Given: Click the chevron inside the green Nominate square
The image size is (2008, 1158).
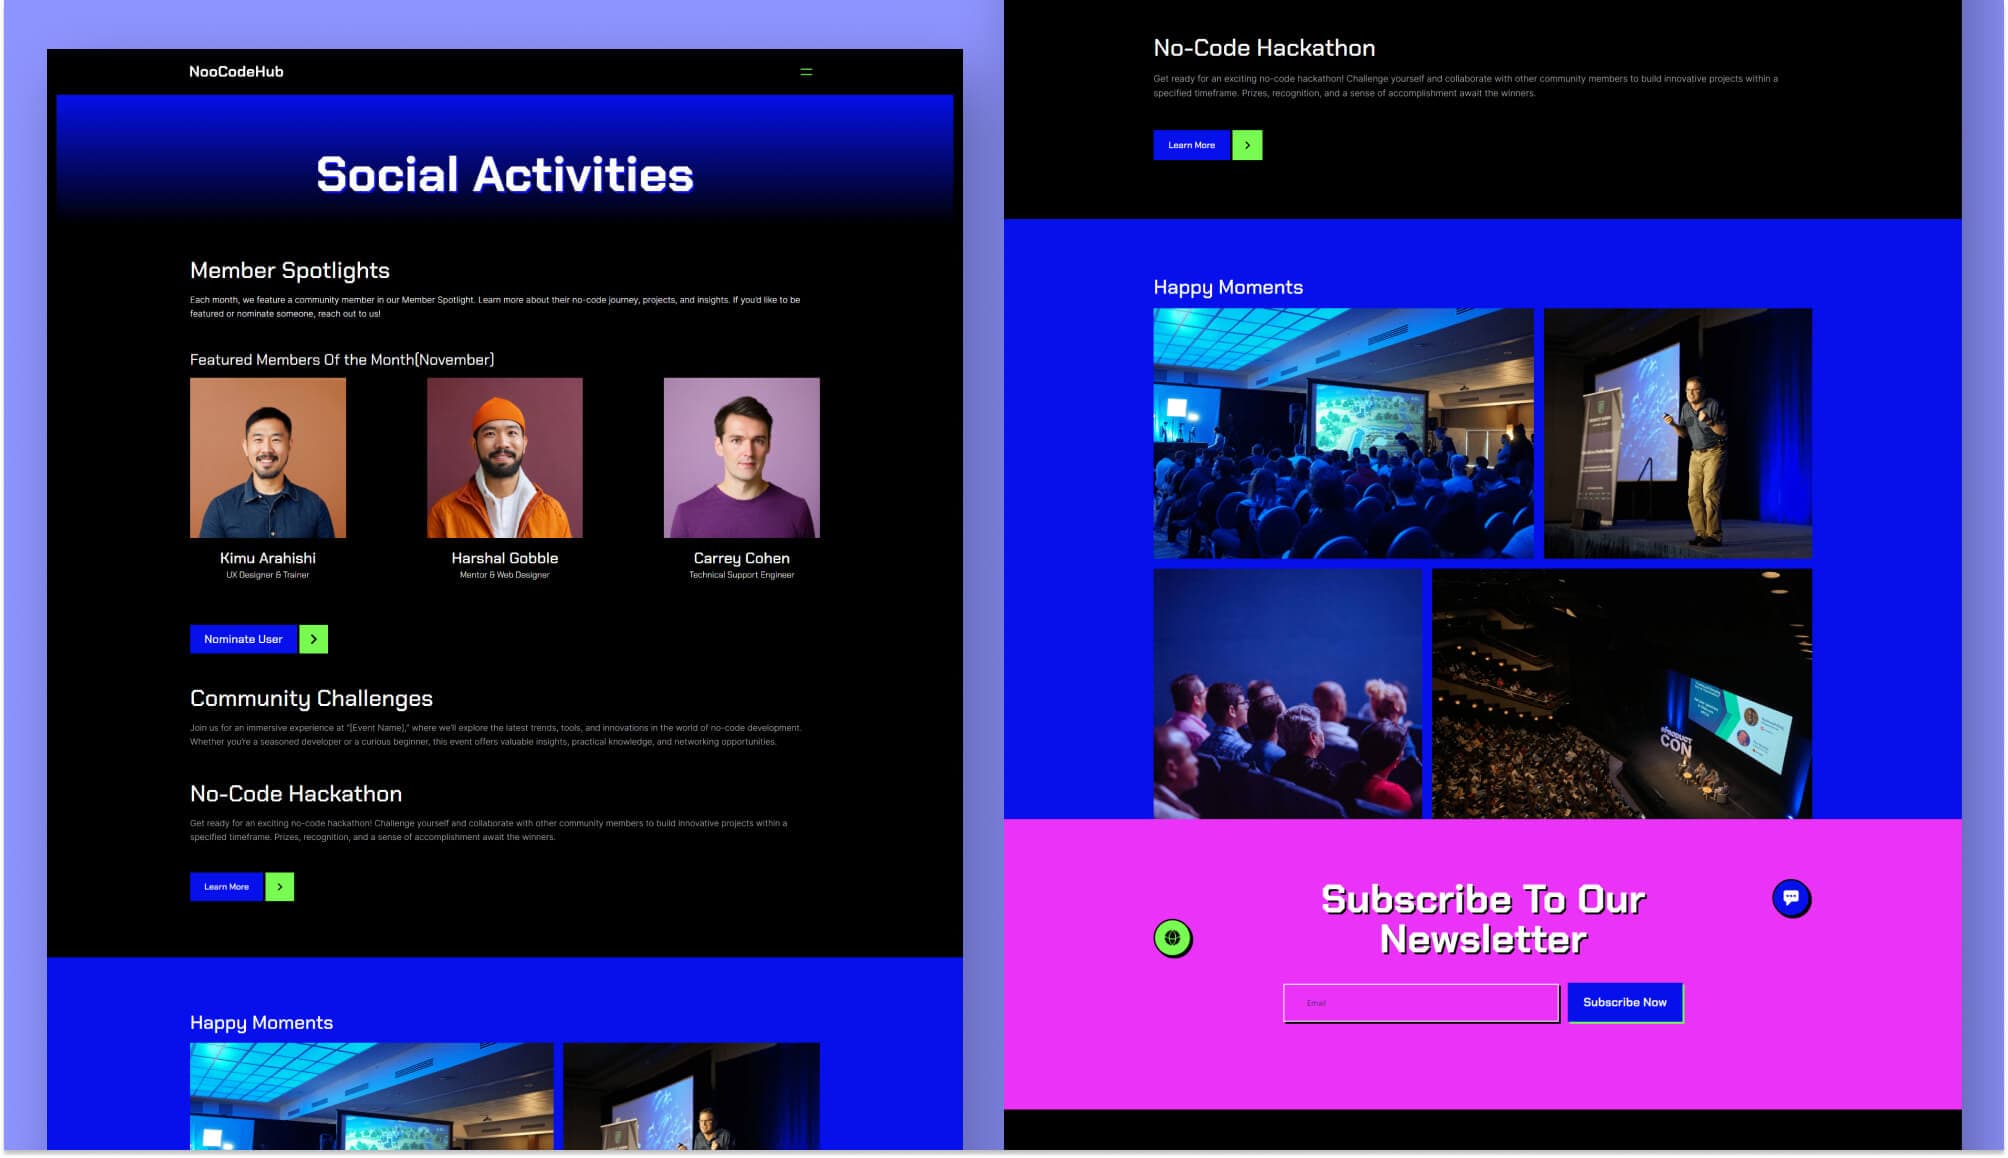Looking at the screenshot, I should pos(312,639).
